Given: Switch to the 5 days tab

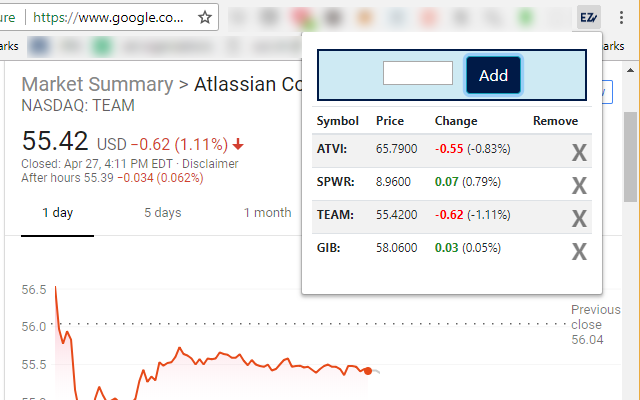Looking at the screenshot, I should pyautogui.click(x=162, y=212).
